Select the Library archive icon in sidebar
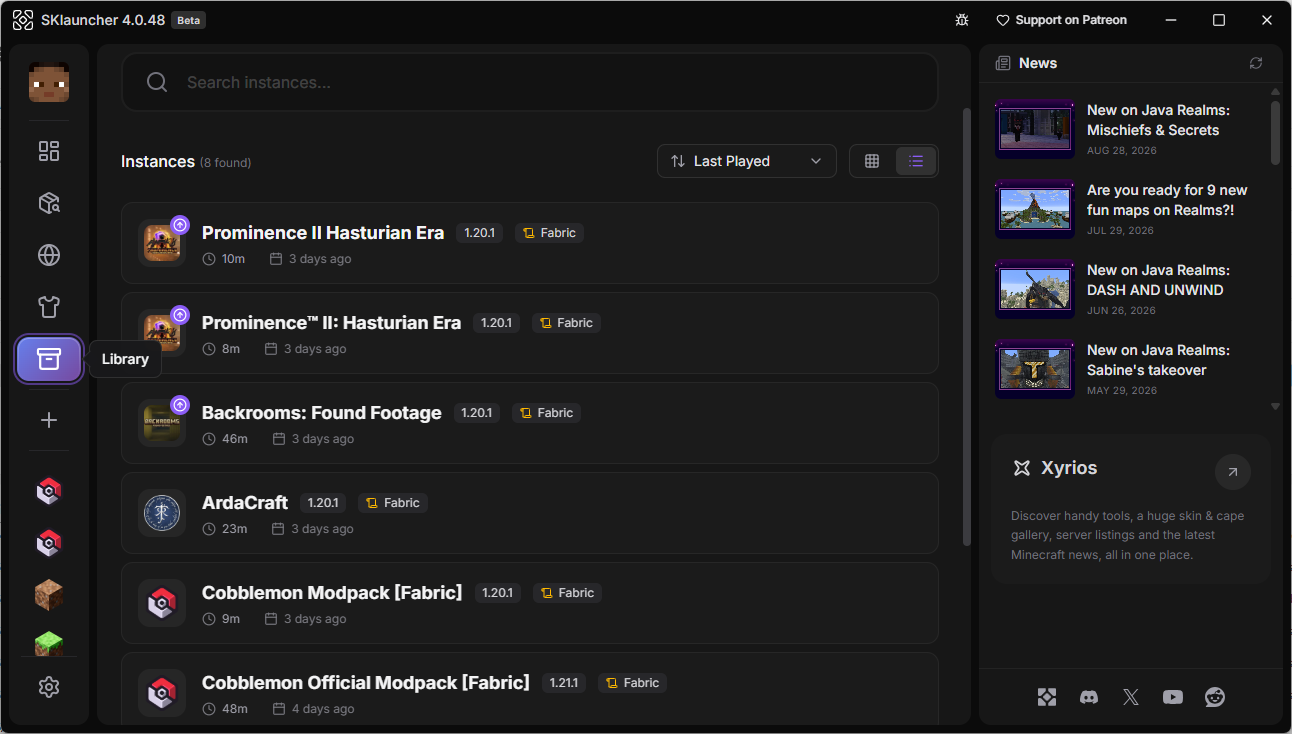This screenshot has width=1292, height=734. [x=49, y=359]
